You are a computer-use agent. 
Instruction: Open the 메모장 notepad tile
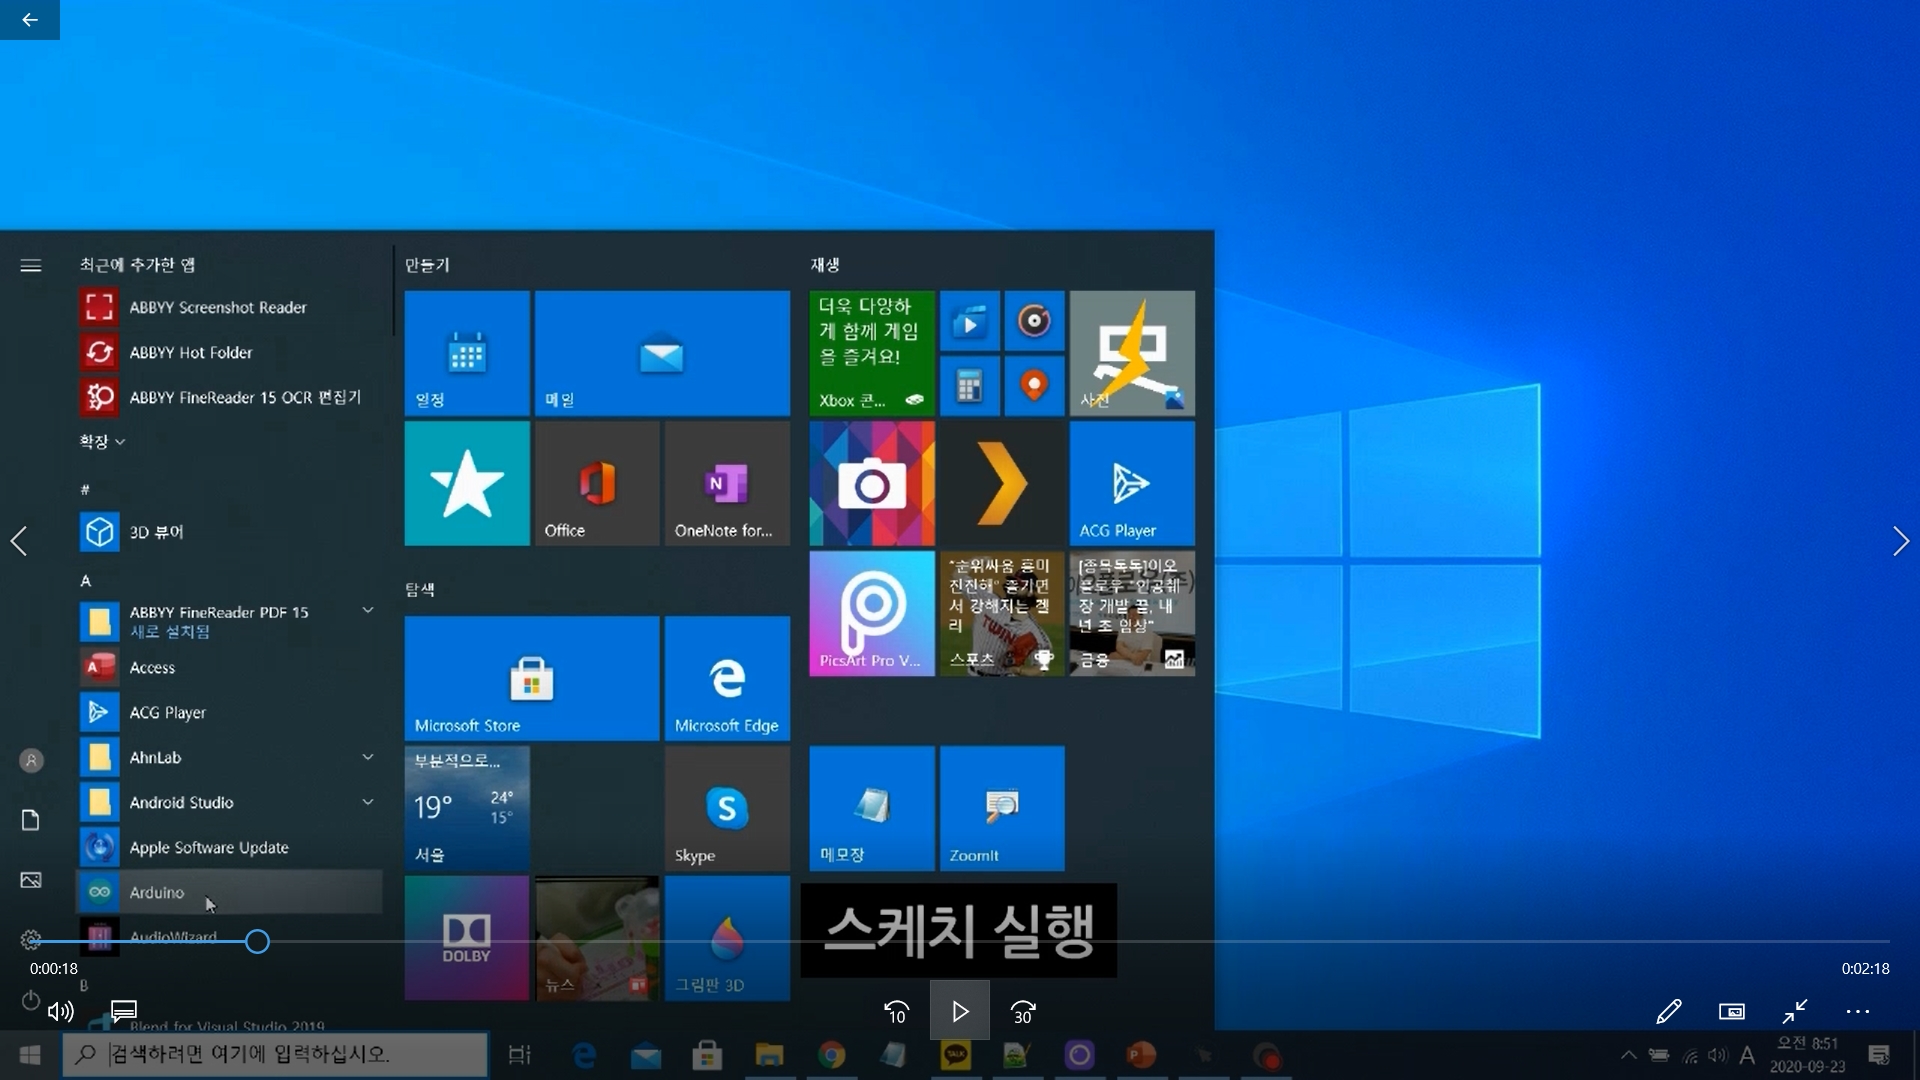(x=872, y=808)
